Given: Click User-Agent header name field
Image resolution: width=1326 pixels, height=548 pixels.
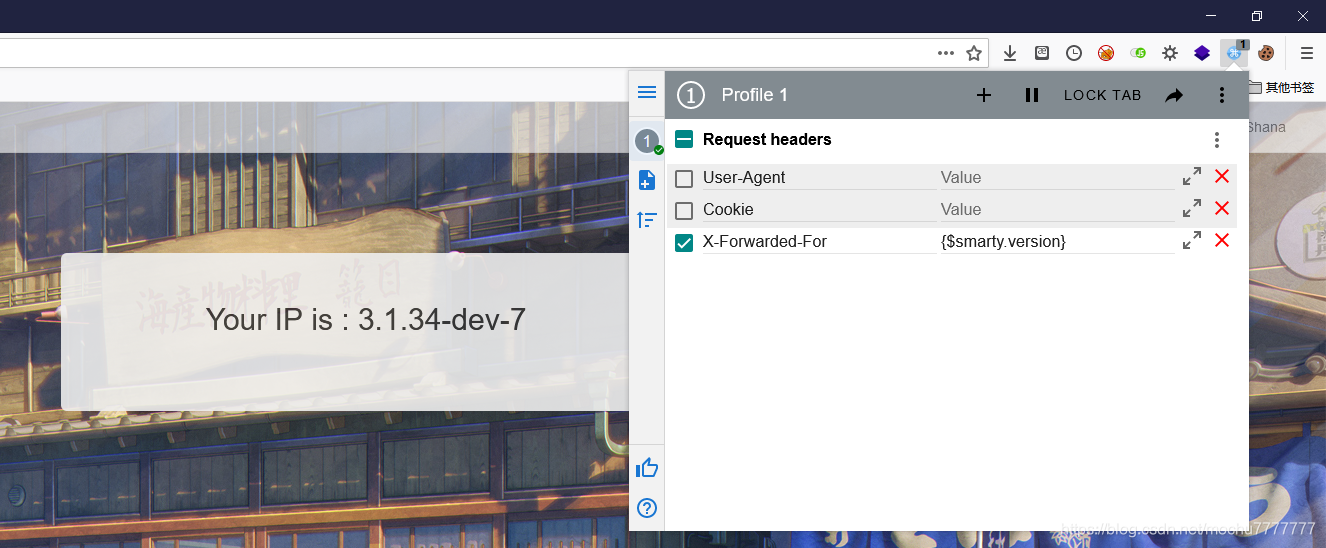Looking at the screenshot, I should click(819, 178).
